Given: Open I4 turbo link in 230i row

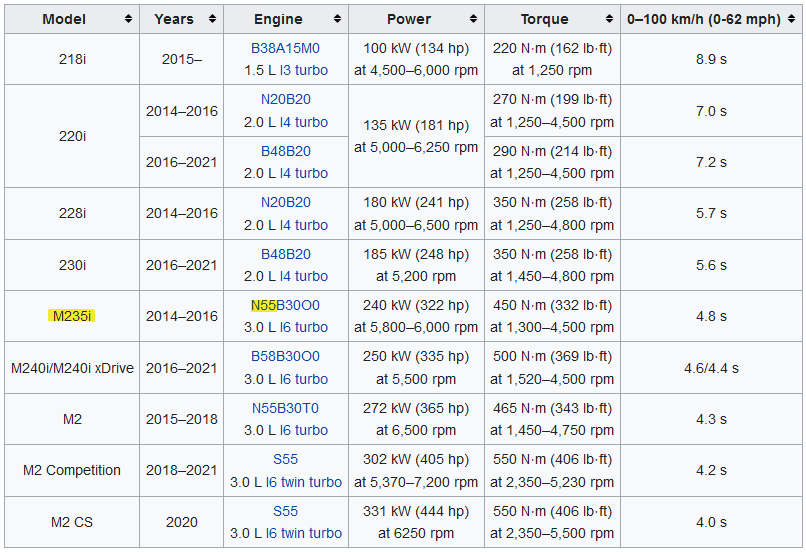Looking at the screenshot, I should tap(304, 276).
